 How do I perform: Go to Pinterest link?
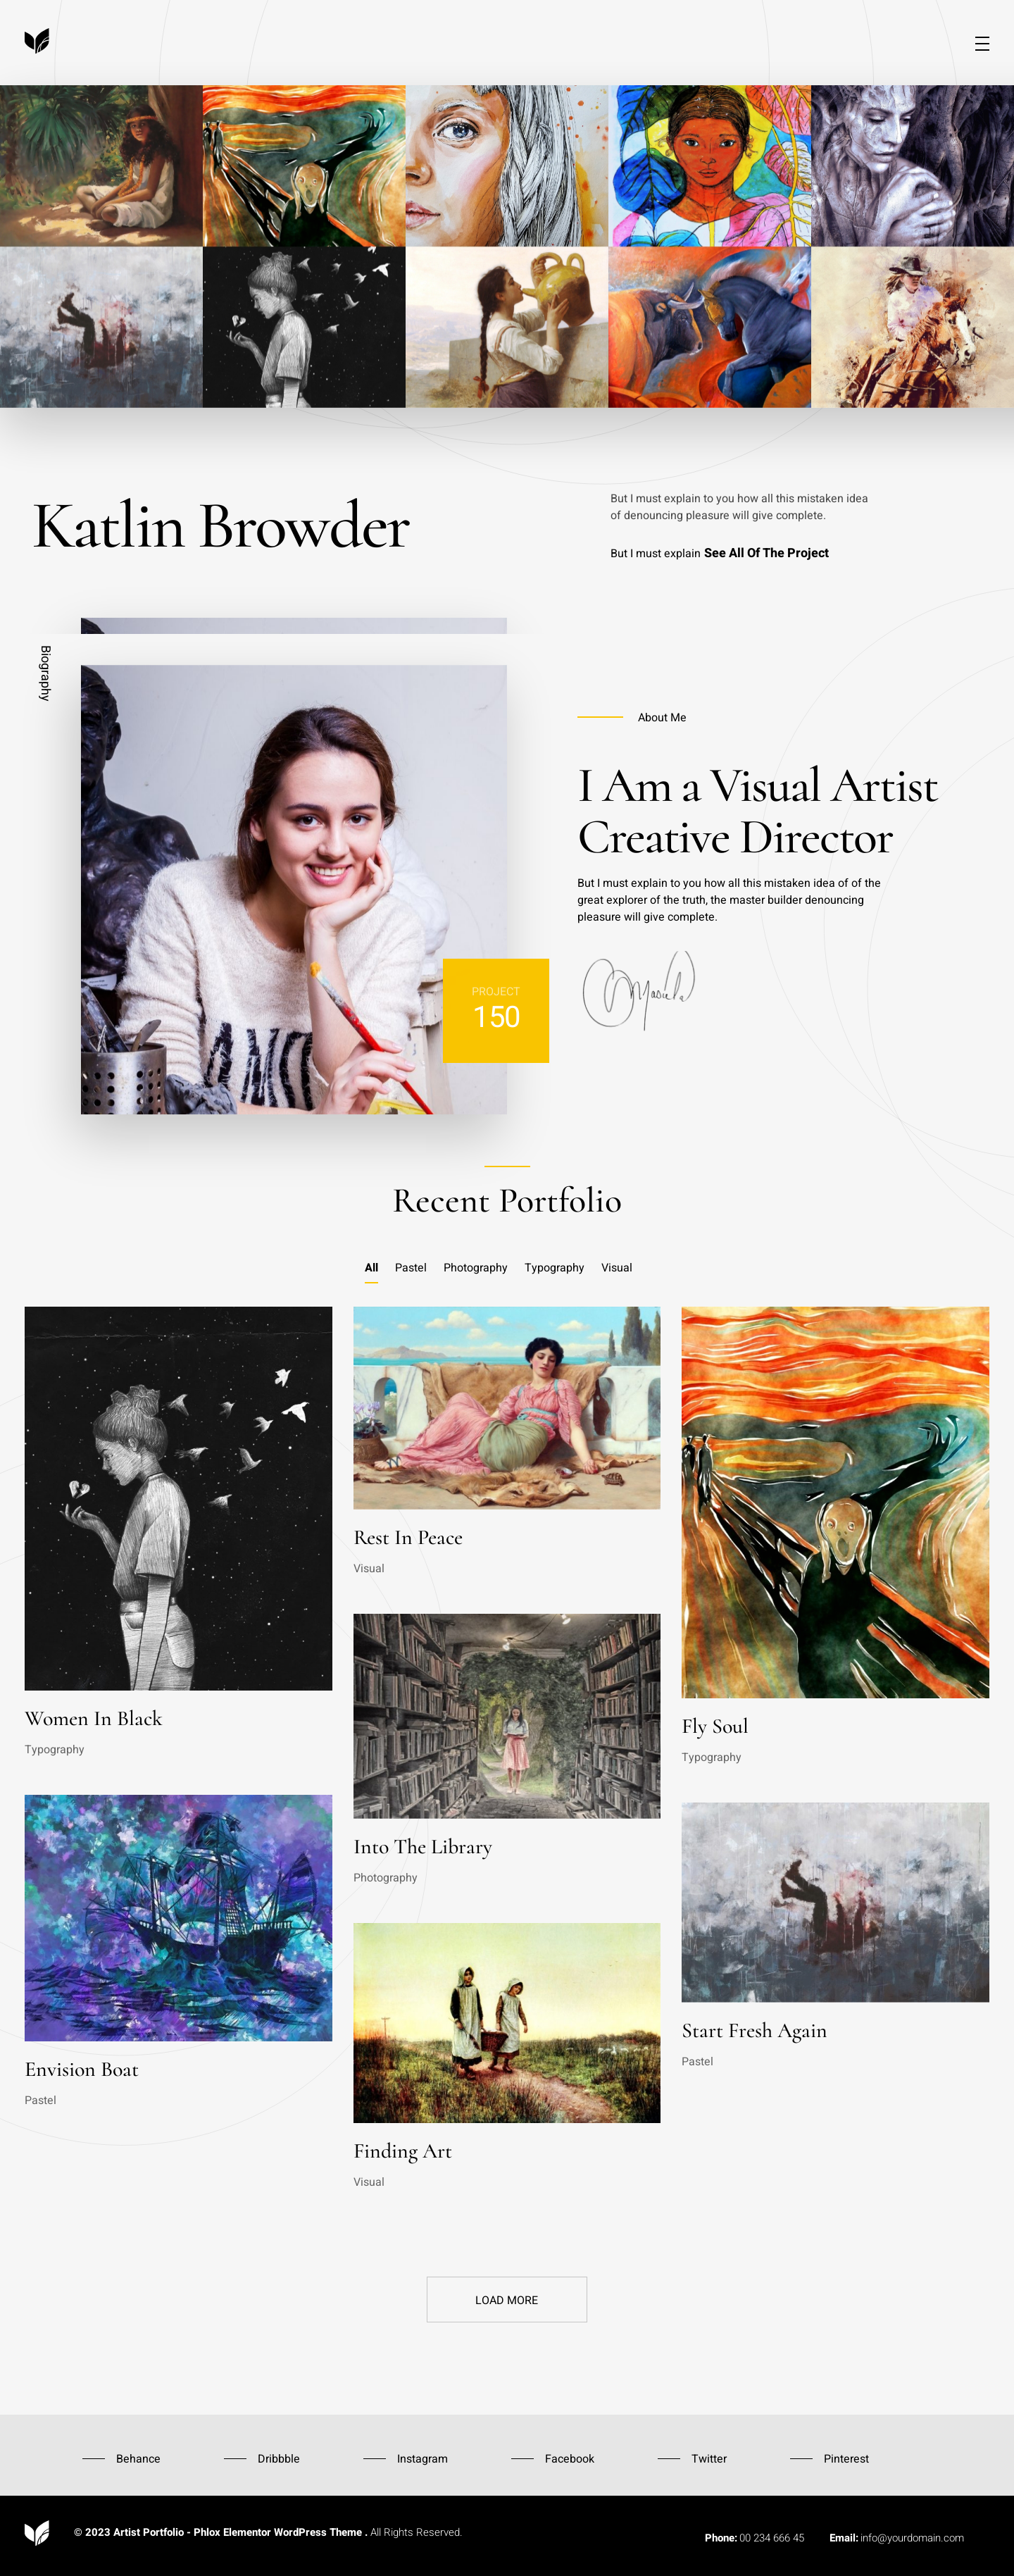click(x=846, y=2458)
